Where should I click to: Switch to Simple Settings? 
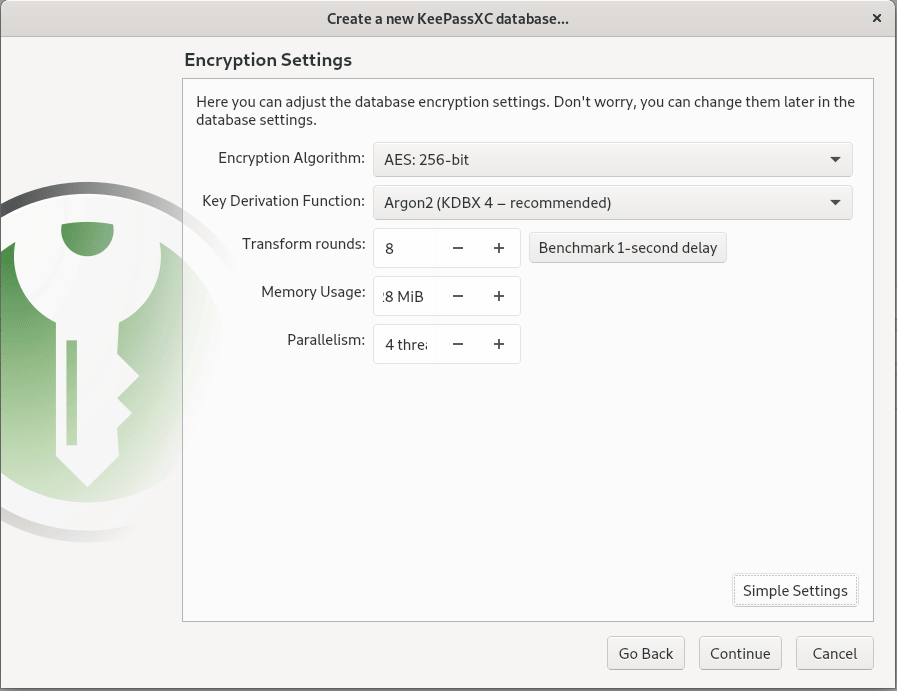795,590
